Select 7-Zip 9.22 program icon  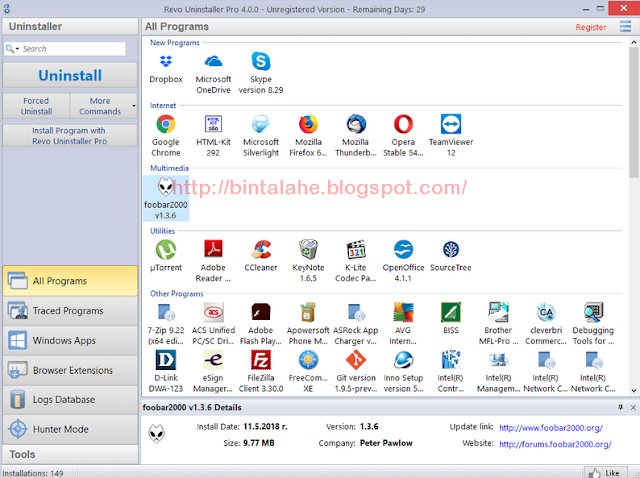[x=166, y=313]
